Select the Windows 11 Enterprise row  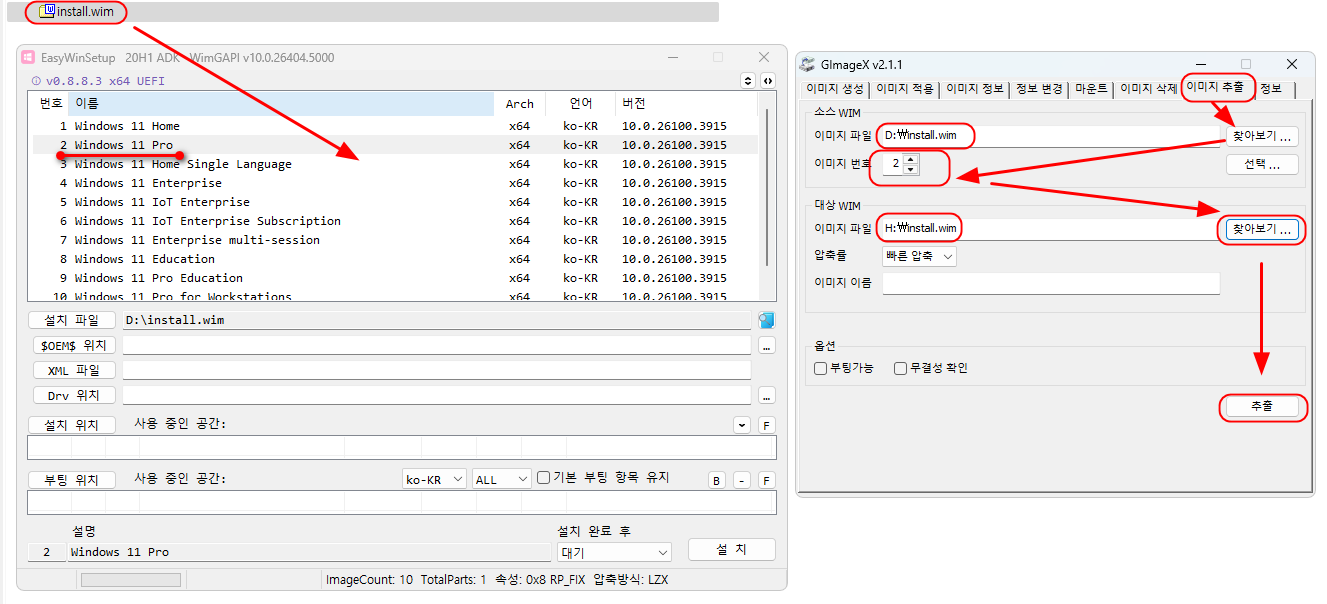click(x=395, y=183)
